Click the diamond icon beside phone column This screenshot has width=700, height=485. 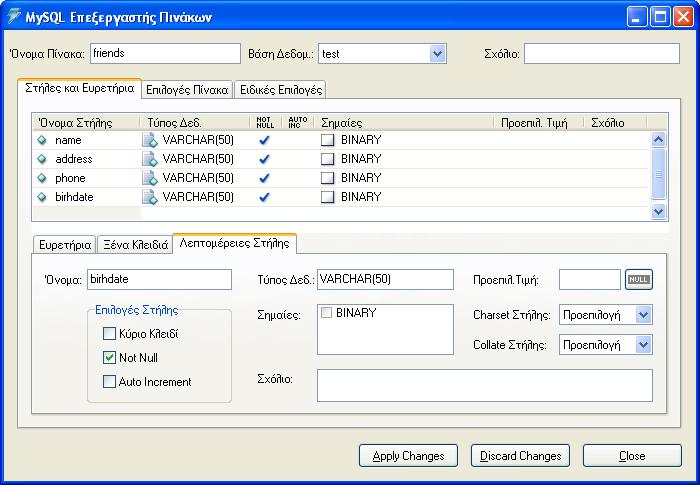pyautogui.click(x=42, y=178)
